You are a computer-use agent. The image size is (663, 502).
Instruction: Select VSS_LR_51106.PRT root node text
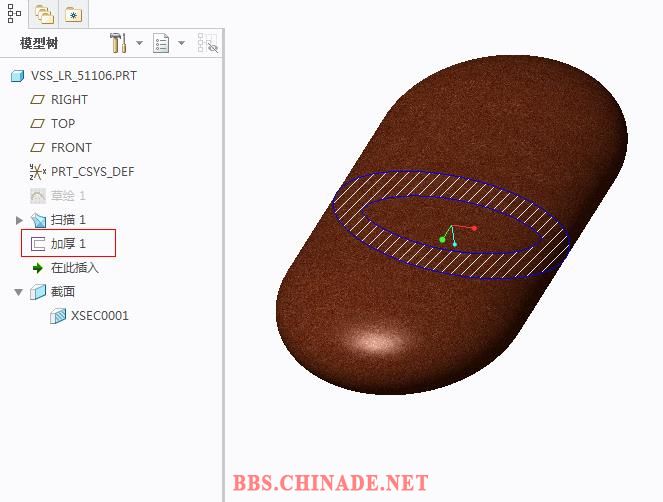pos(84,76)
